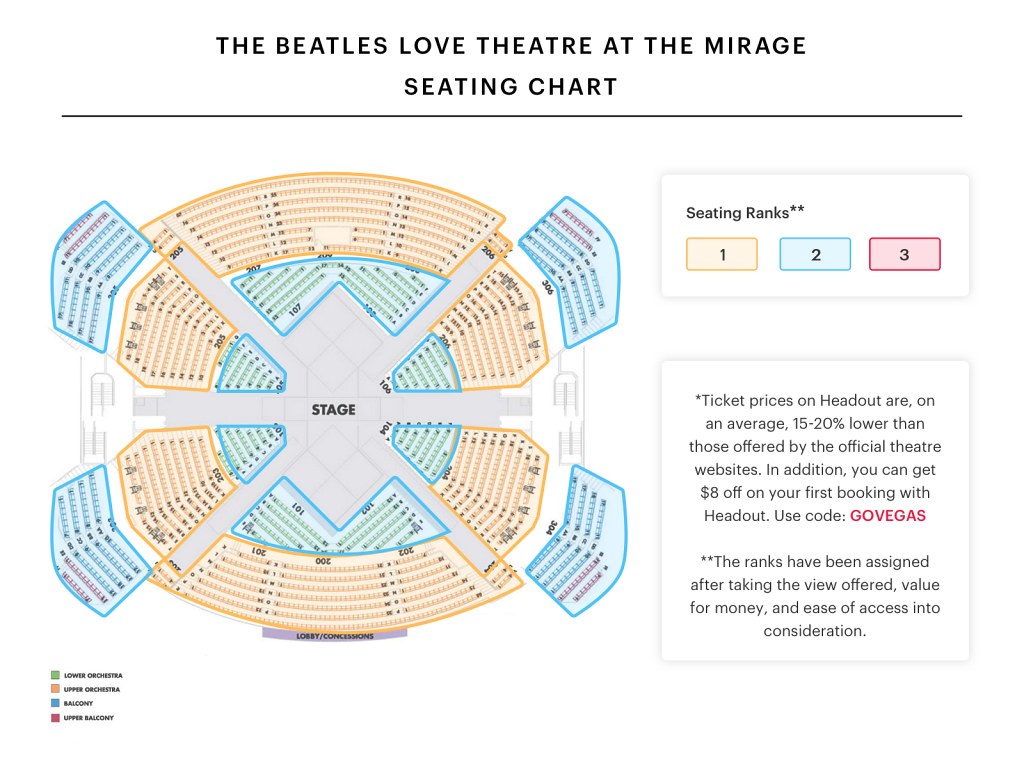The height and width of the screenshot is (768, 1024).
Task: Choose section 207 label above stage
Action: click(253, 268)
